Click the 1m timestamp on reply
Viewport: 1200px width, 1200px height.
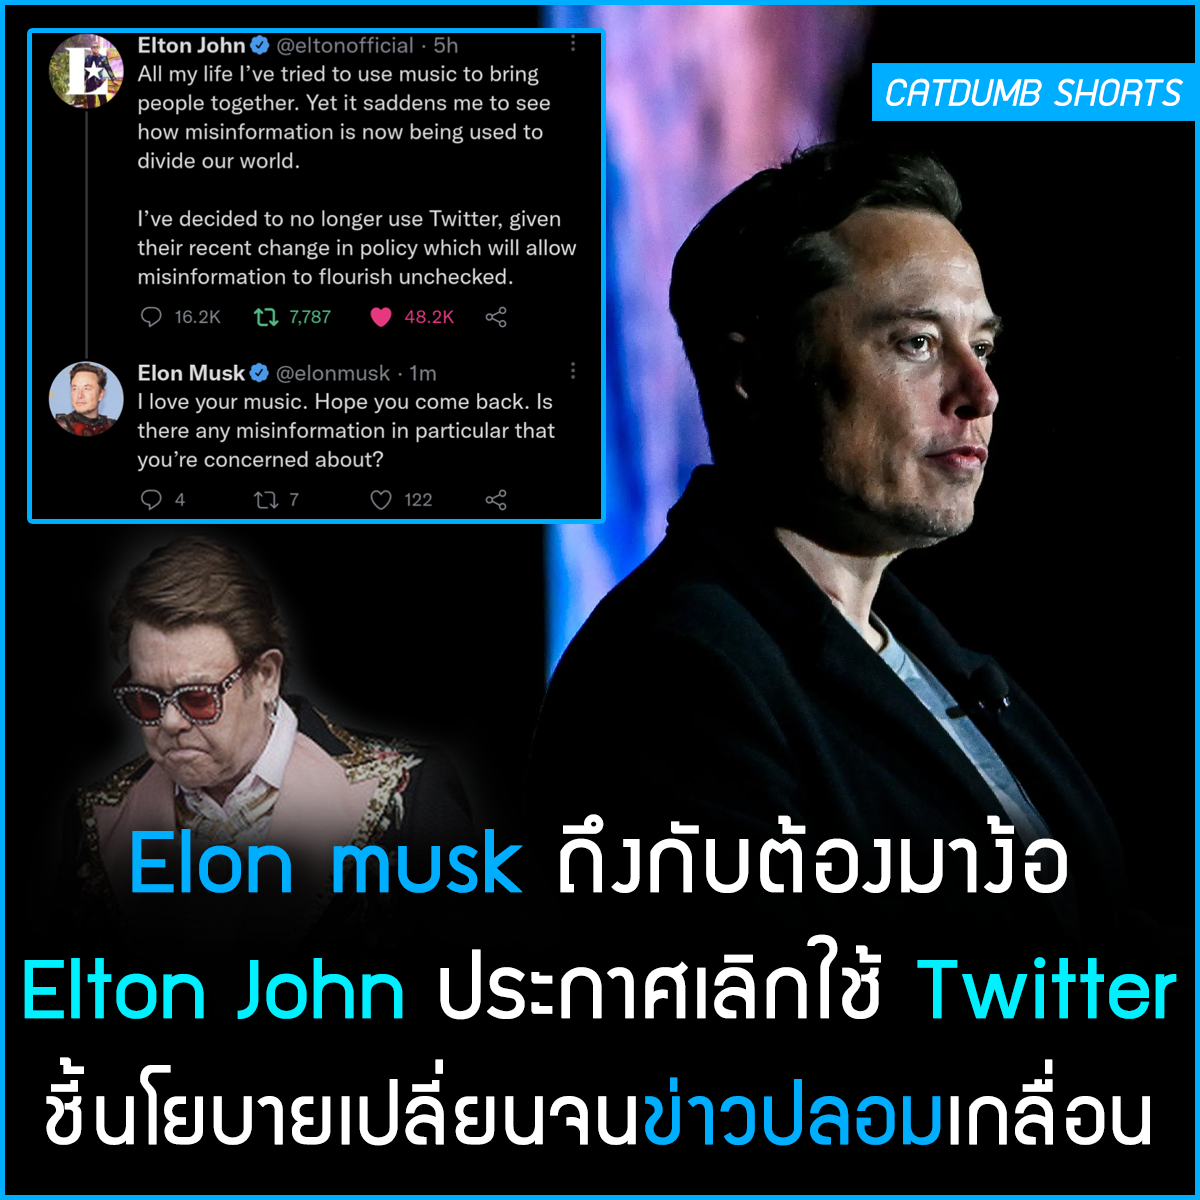423,373
